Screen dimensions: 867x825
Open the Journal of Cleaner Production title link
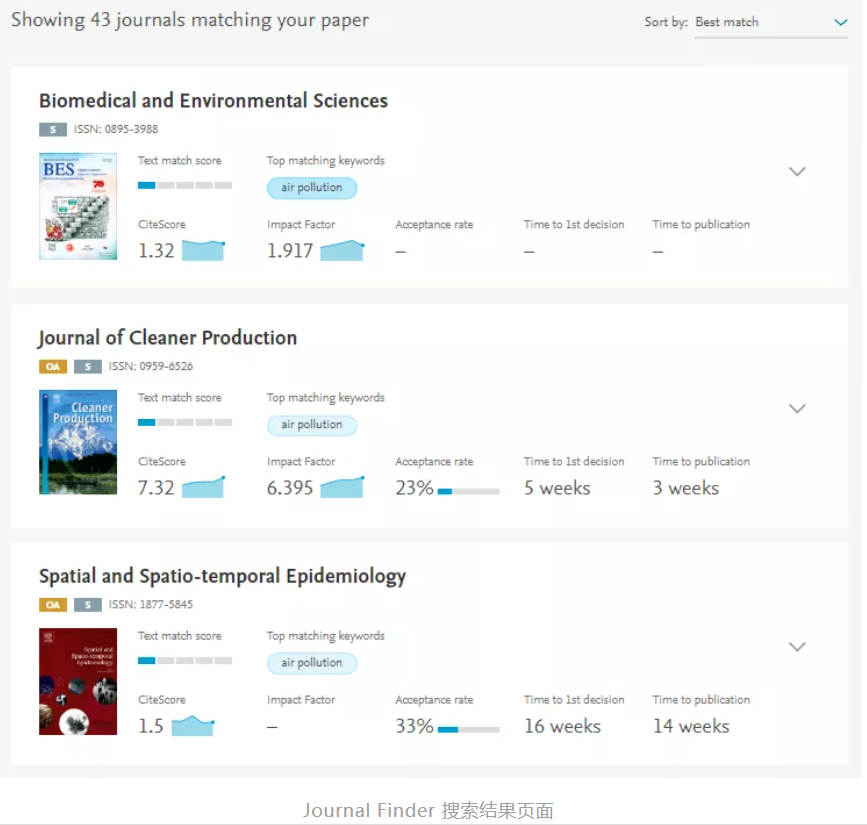pos(168,338)
